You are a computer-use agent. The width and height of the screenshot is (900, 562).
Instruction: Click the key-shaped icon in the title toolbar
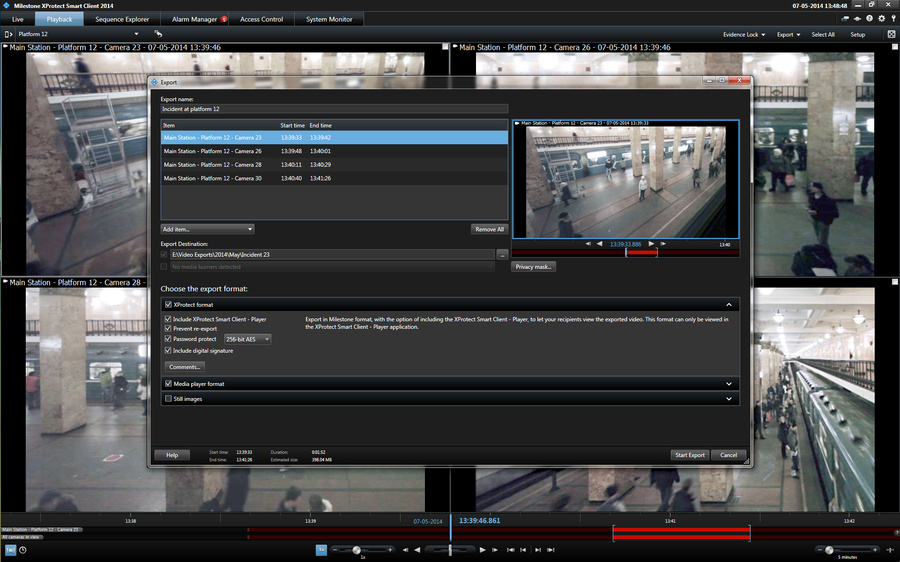click(x=893, y=19)
